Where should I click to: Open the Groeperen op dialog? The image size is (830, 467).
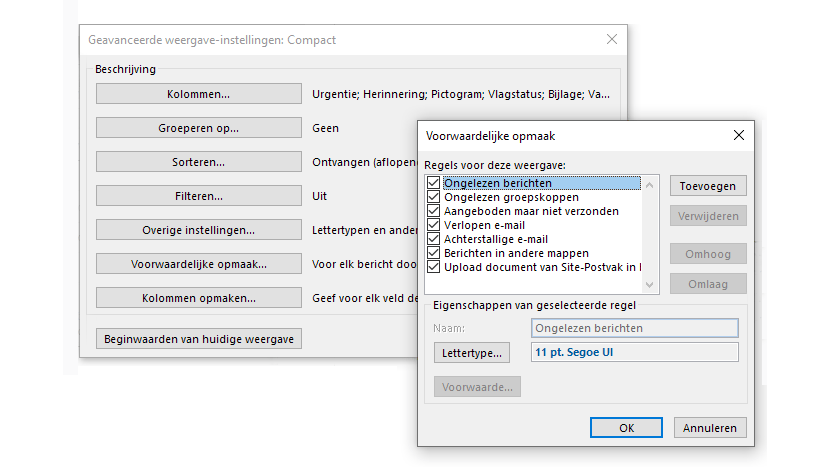coord(199,128)
